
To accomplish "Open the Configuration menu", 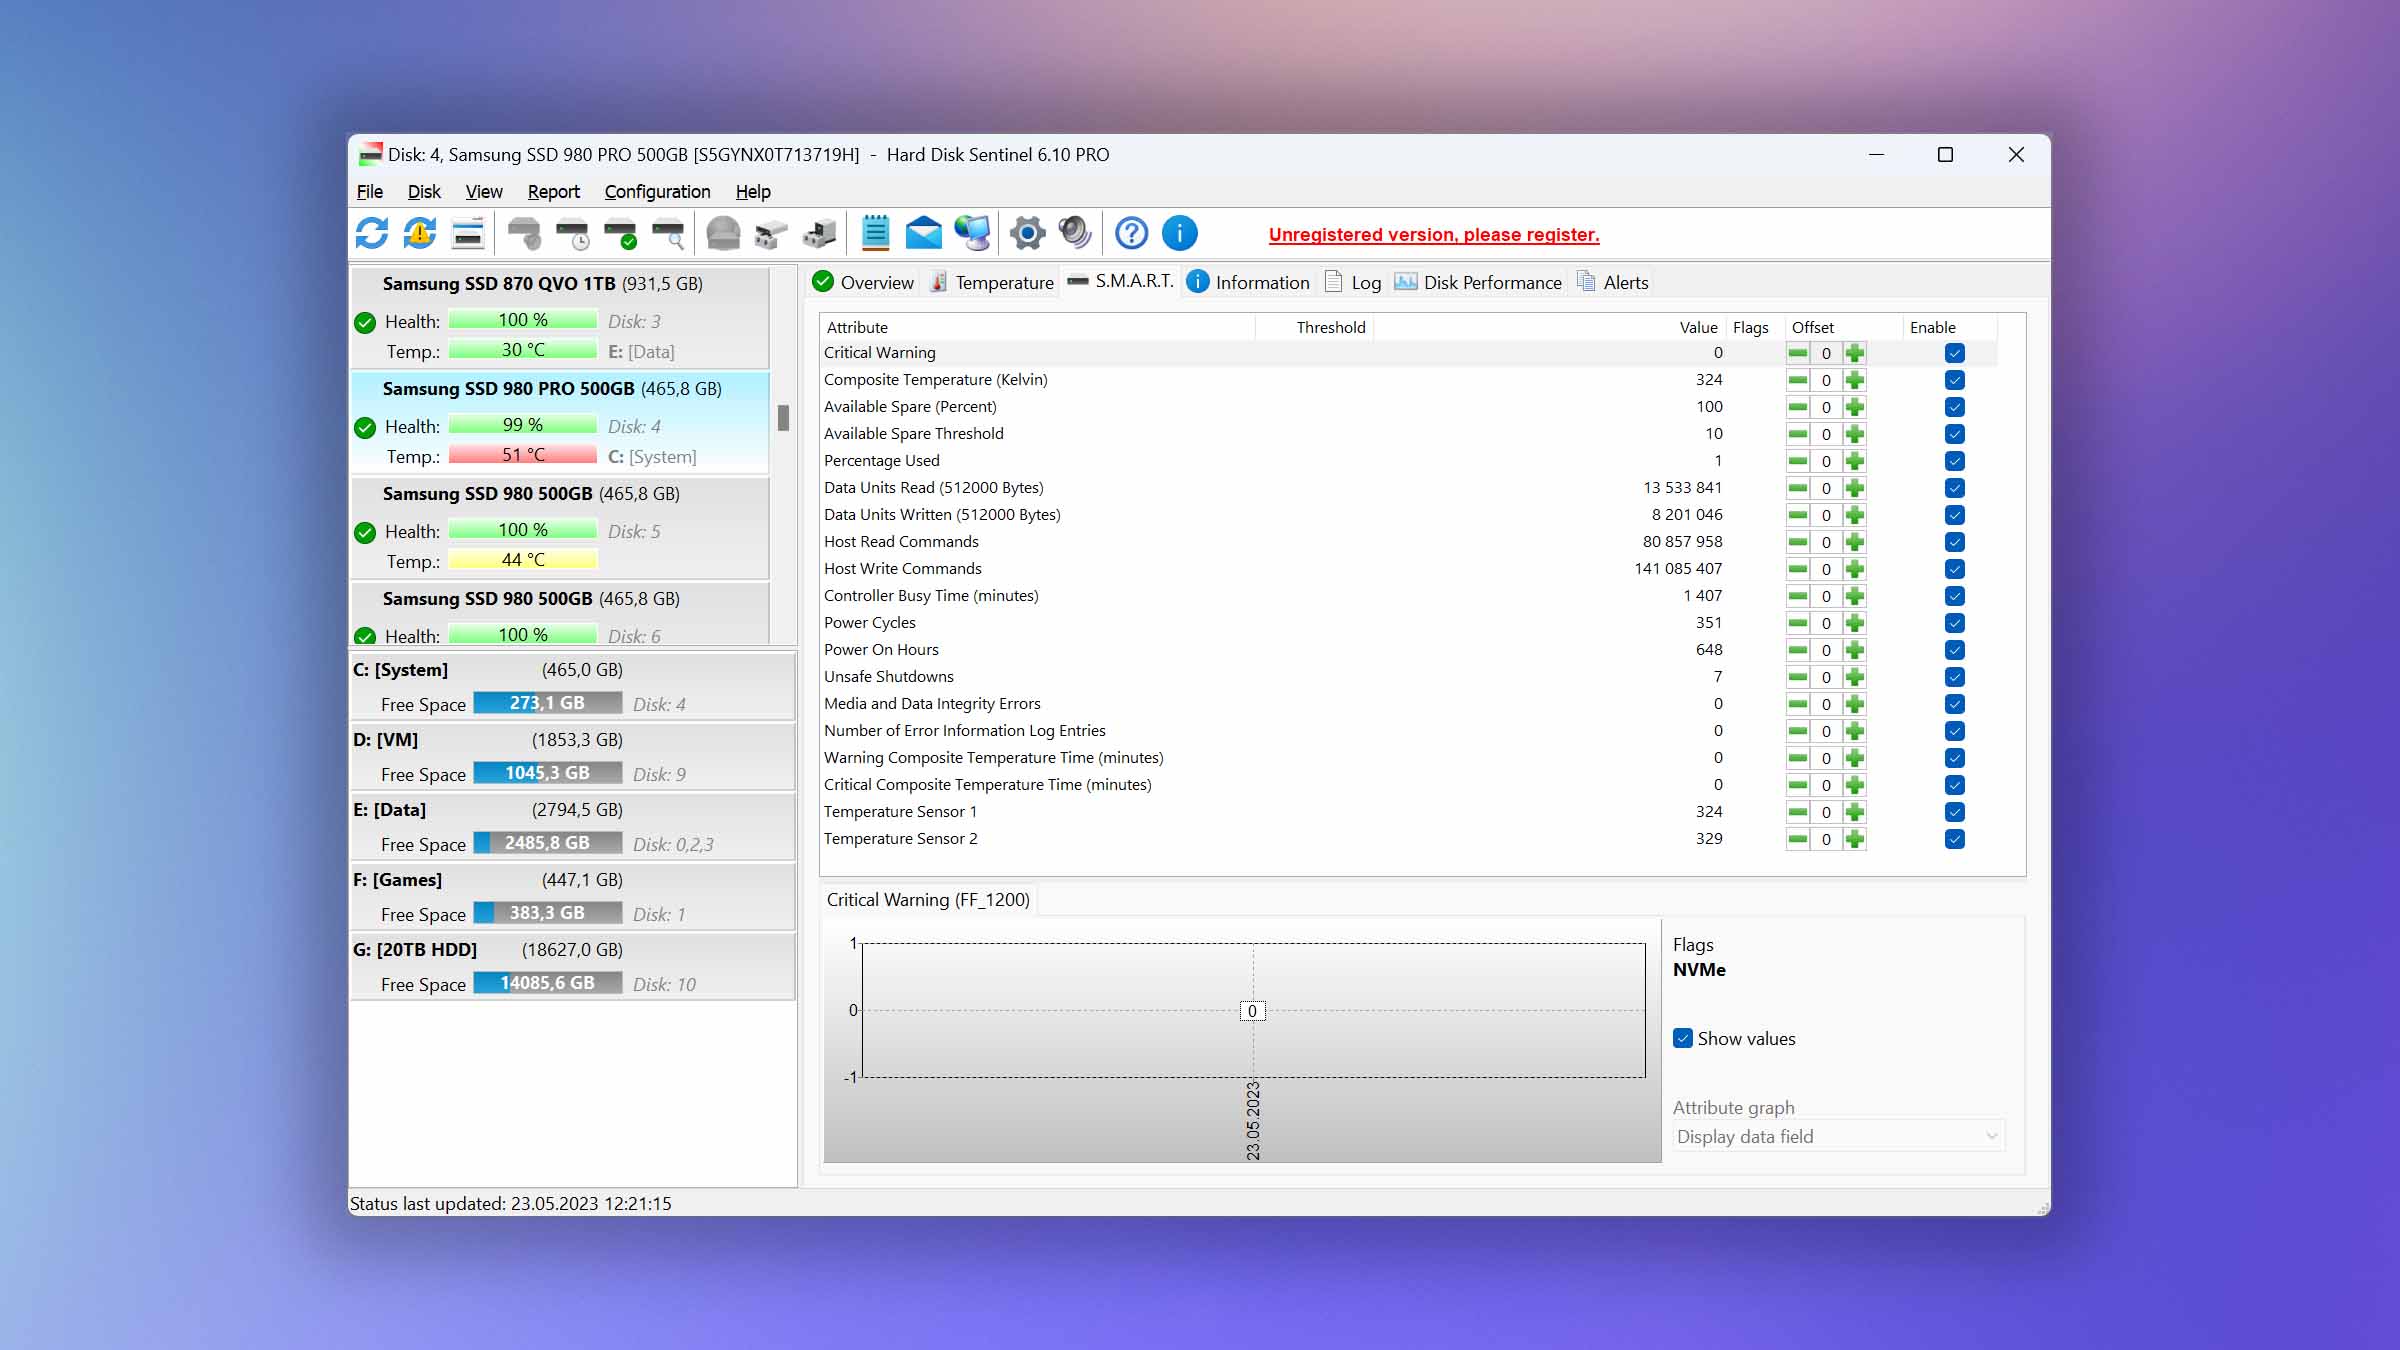I will point(657,191).
